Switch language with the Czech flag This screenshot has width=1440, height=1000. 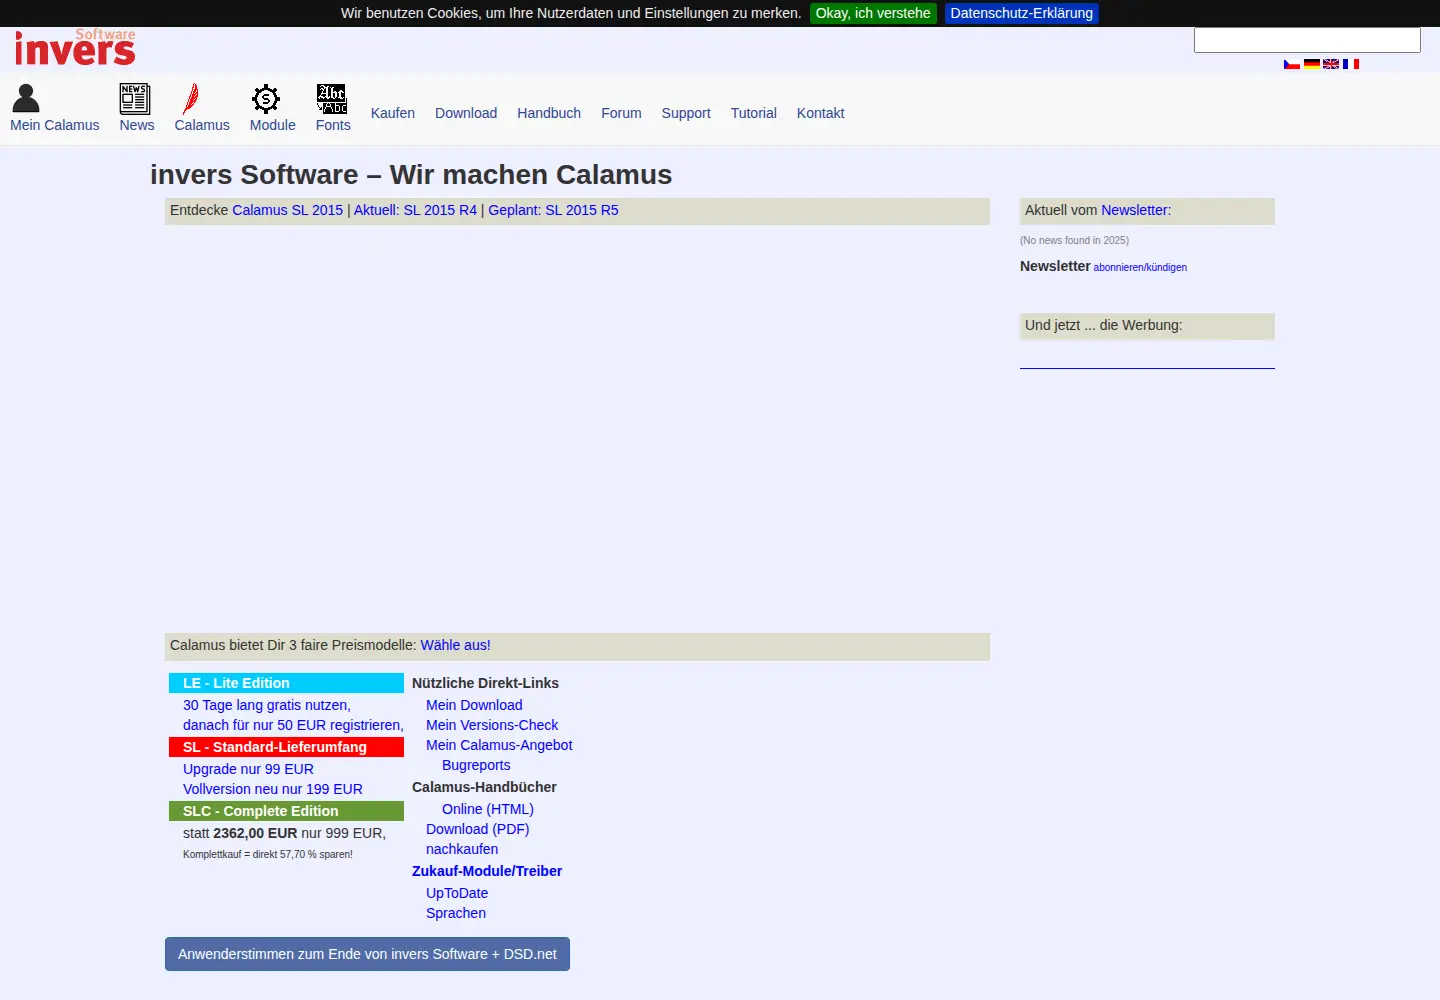pos(1292,64)
